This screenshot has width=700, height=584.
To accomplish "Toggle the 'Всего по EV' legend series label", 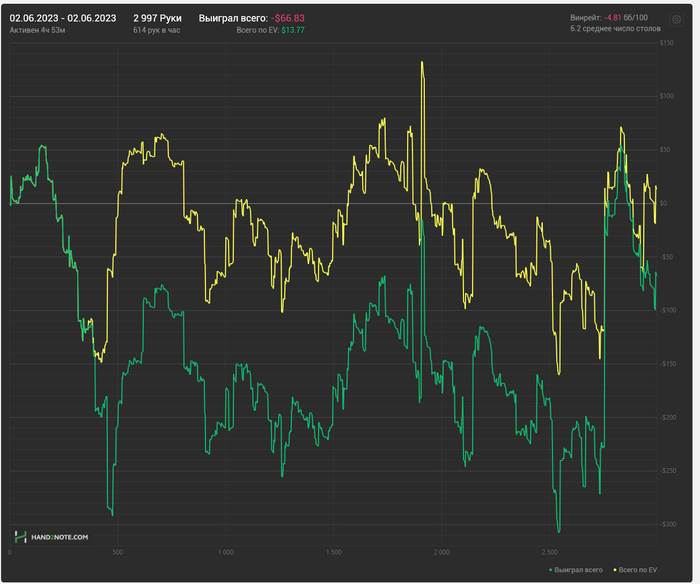I will [x=639, y=569].
